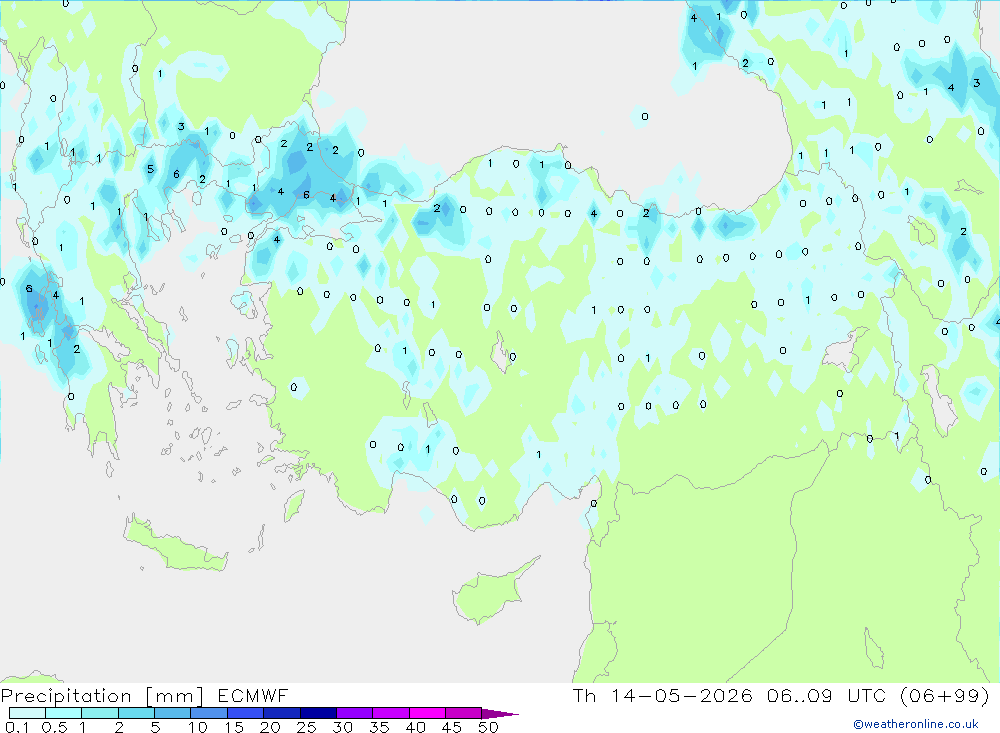Pick the 10 to 15 mm legend swatch
Screen dimensions: 1000x733
point(209,713)
